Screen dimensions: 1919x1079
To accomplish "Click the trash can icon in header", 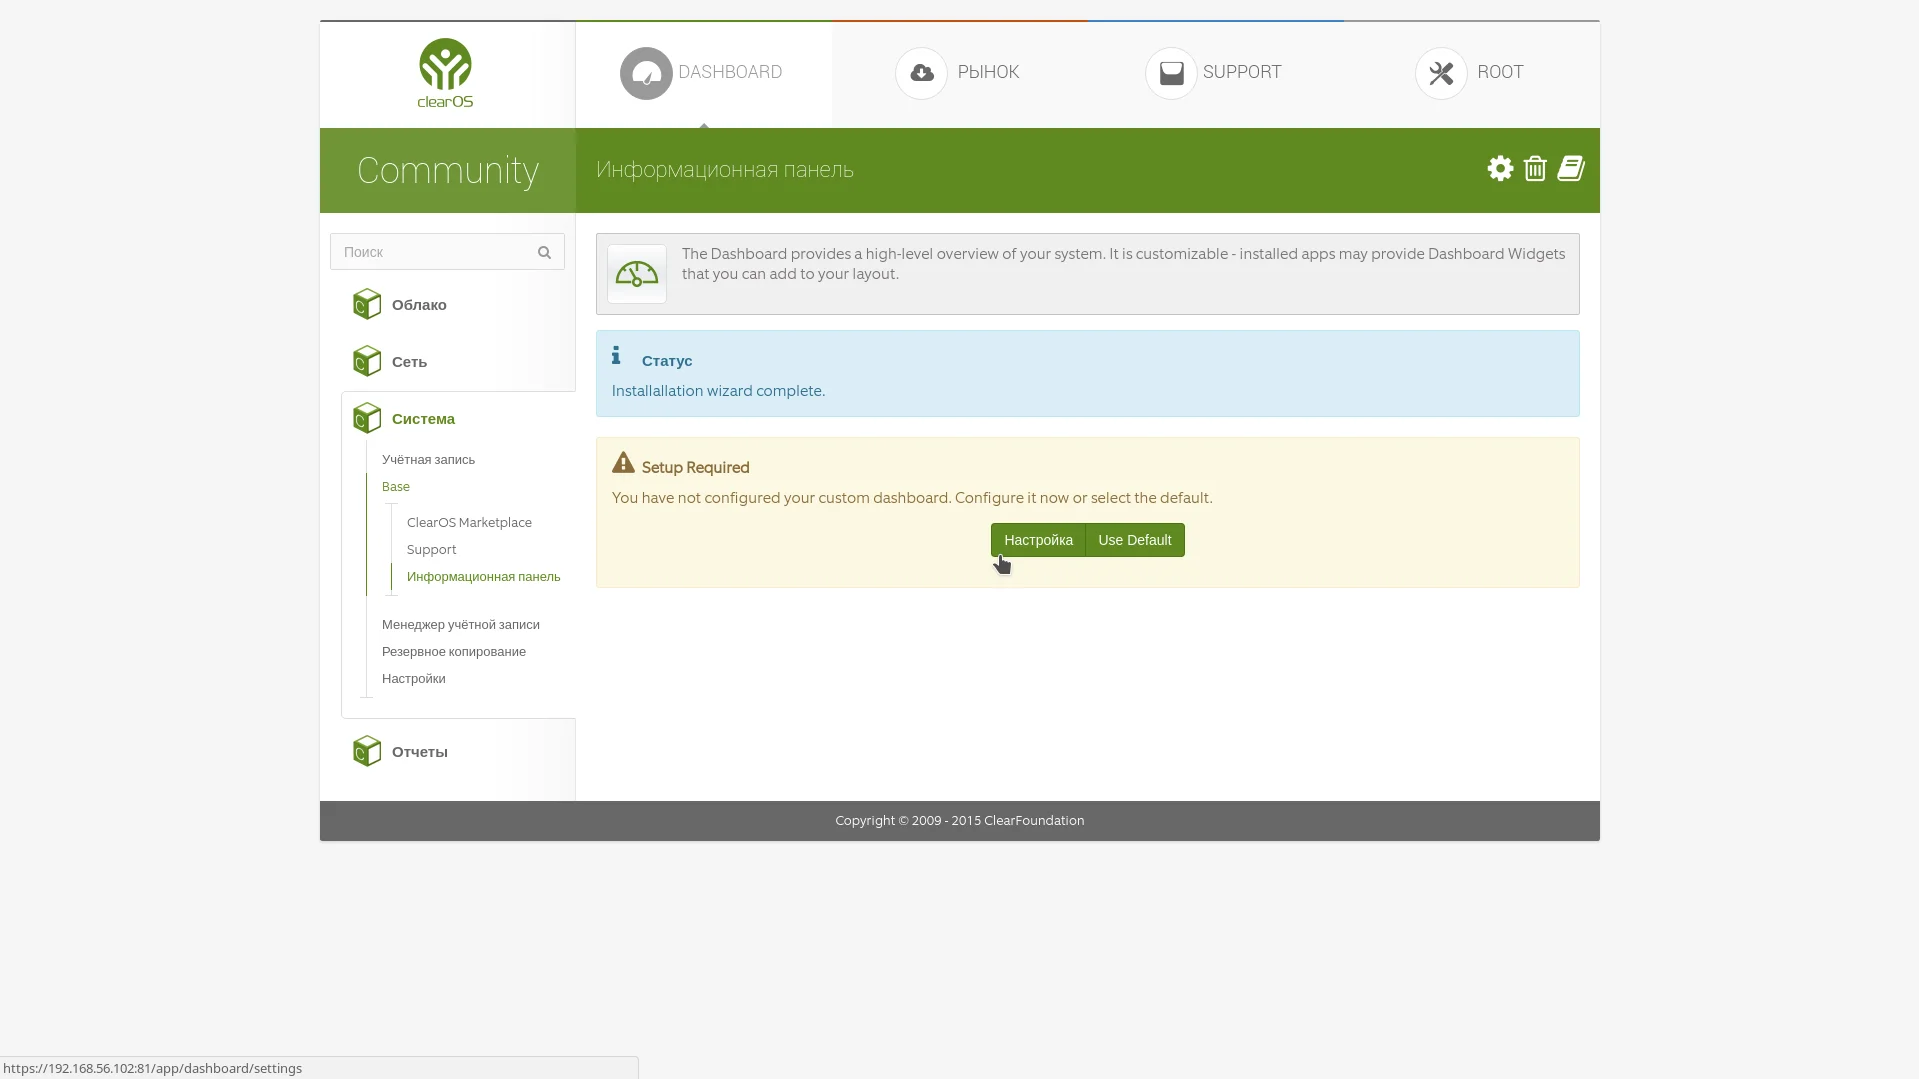I will point(1535,169).
